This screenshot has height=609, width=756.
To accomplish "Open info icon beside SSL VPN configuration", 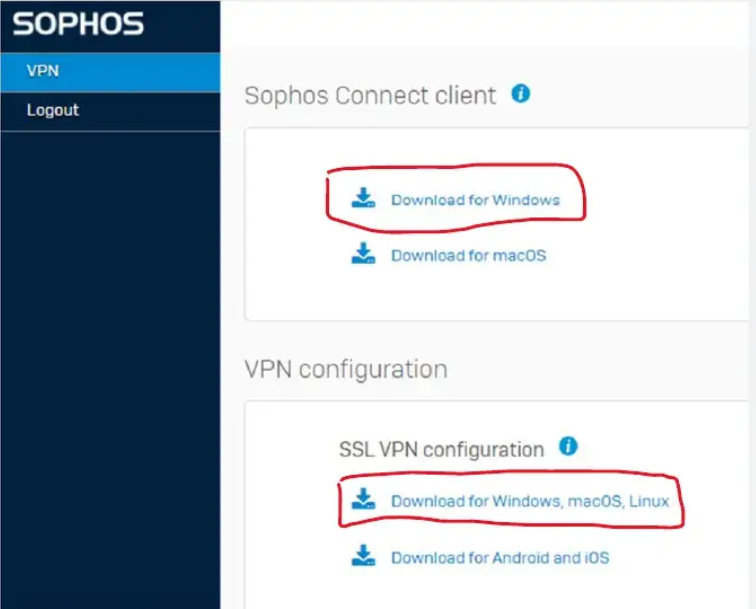I will tap(568, 446).
